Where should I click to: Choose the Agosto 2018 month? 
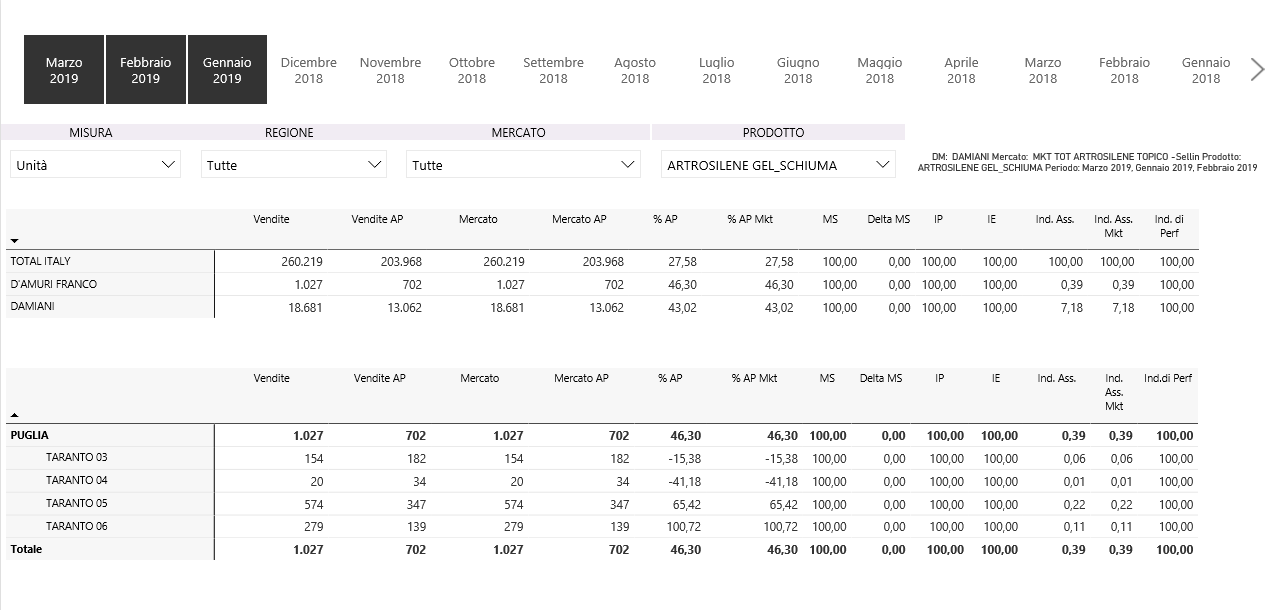pyautogui.click(x=635, y=70)
